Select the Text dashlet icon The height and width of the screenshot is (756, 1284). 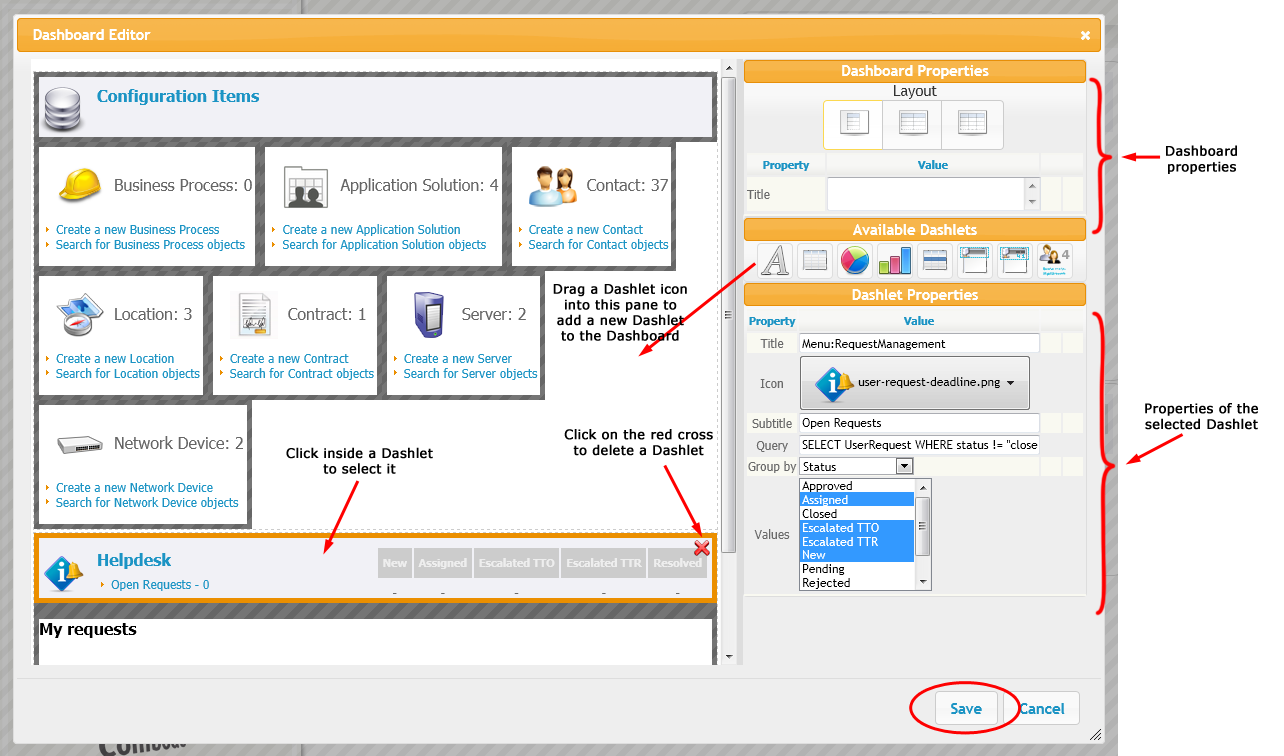pos(775,260)
